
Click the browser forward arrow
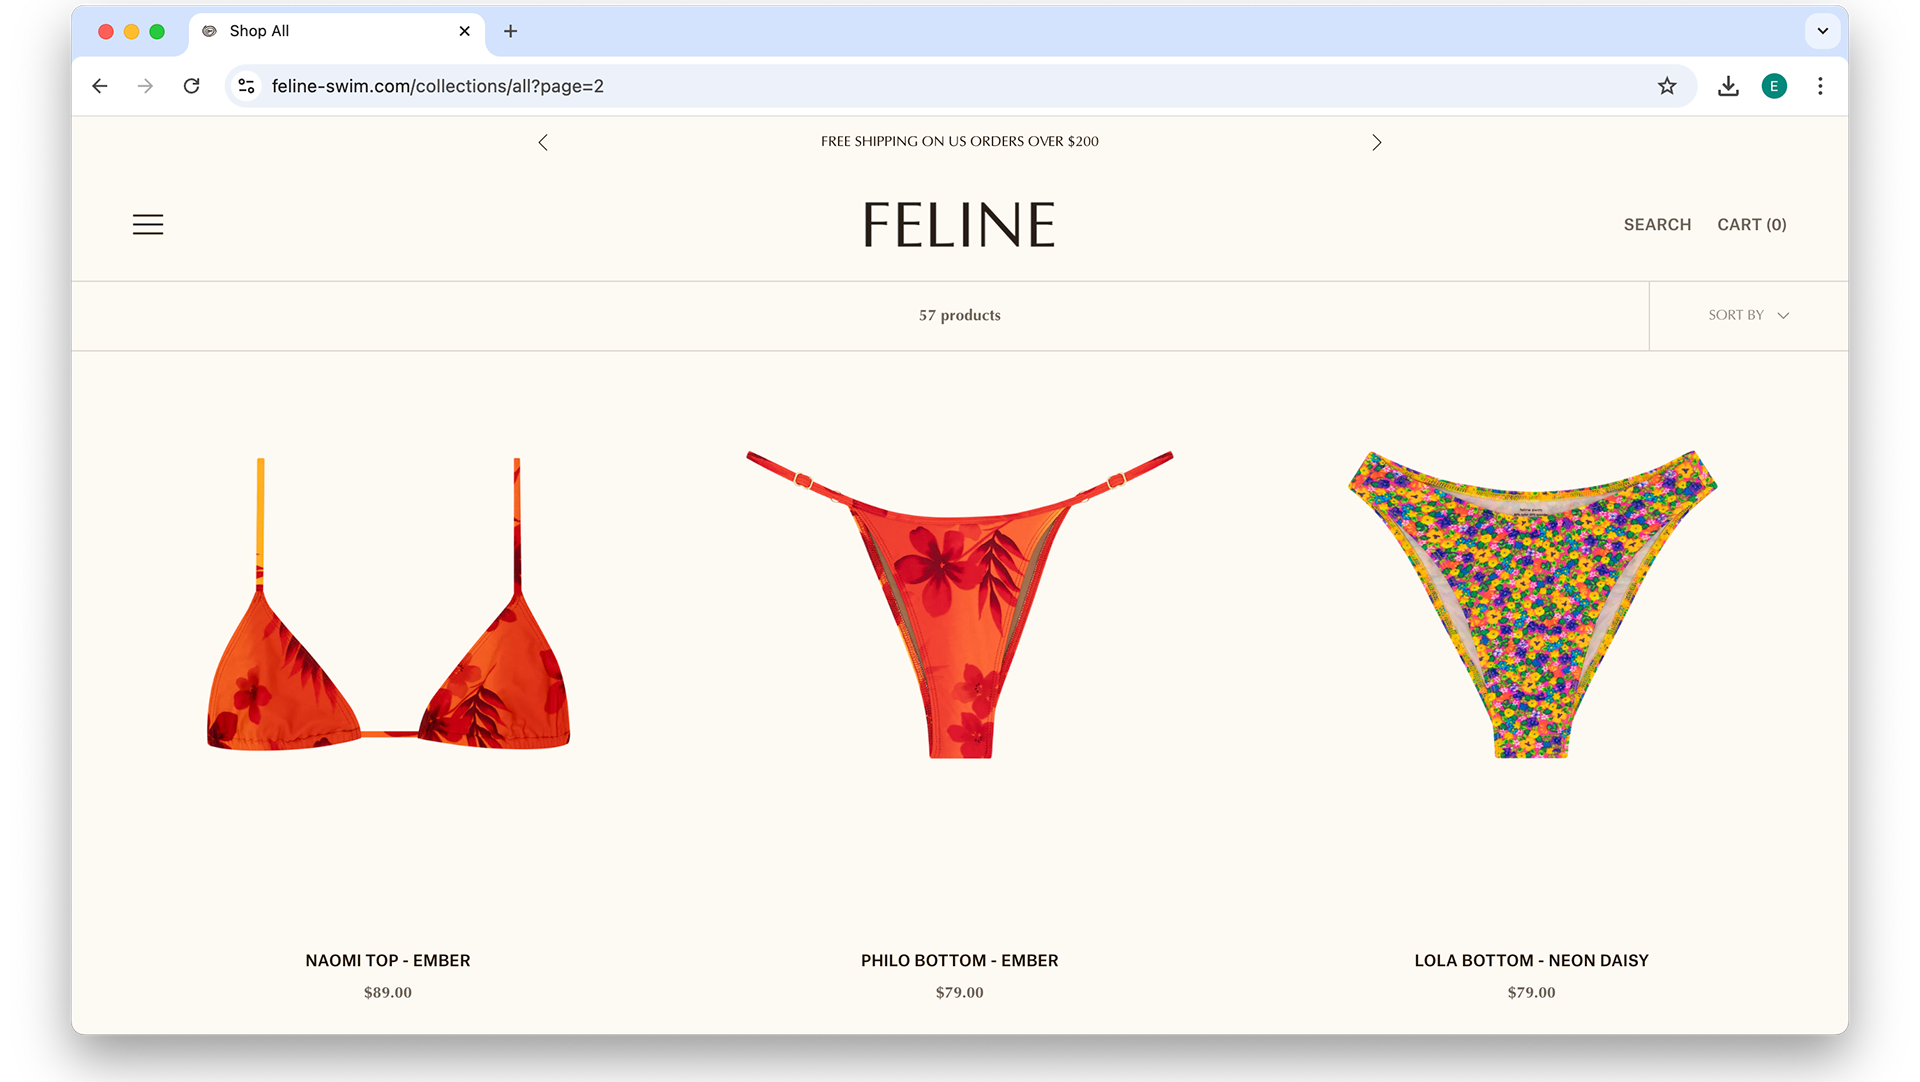(146, 86)
